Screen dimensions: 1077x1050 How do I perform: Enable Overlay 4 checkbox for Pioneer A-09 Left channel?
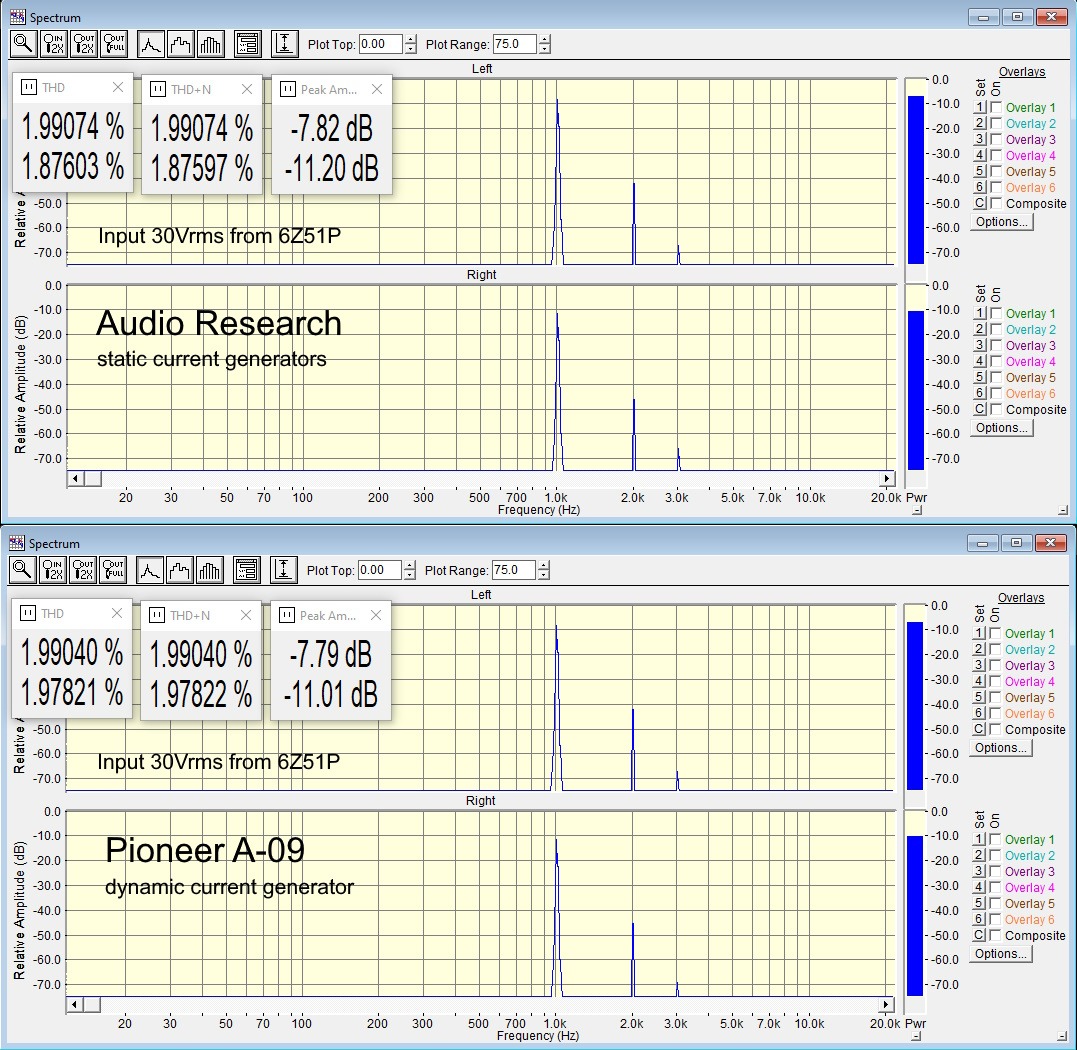[x=995, y=681]
